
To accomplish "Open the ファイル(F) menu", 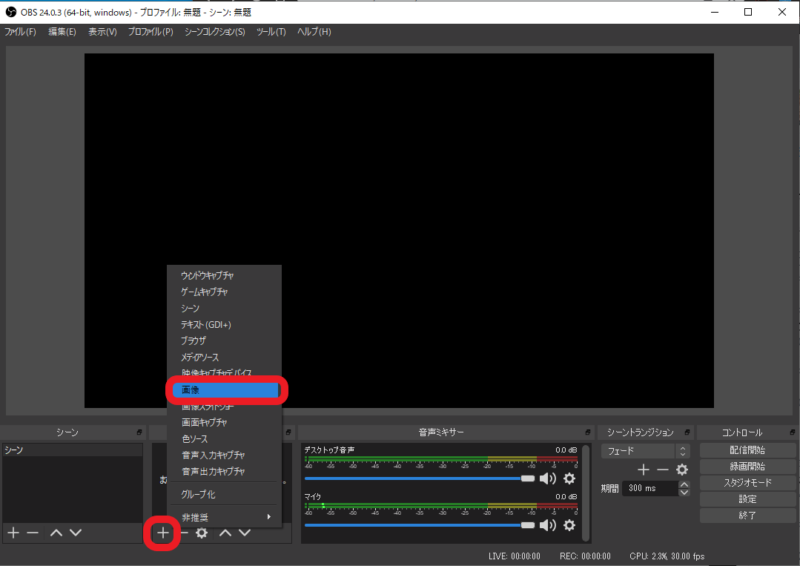I will tap(20, 32).
